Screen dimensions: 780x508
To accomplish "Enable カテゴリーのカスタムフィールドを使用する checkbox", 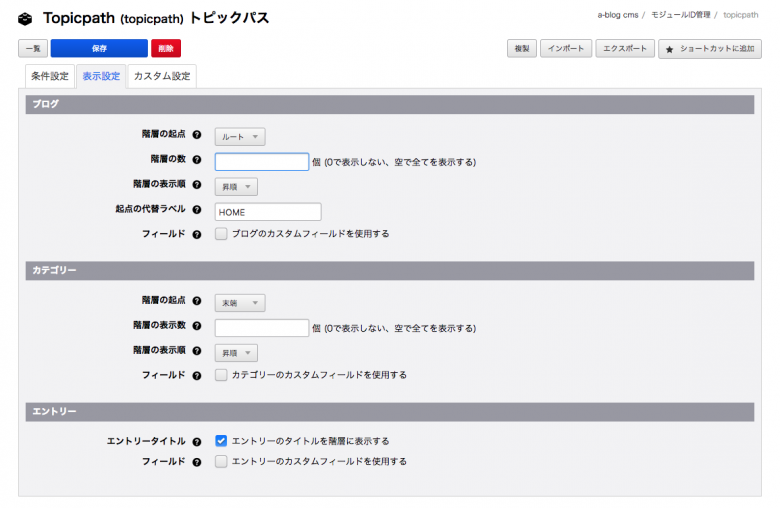I will 221,375.
